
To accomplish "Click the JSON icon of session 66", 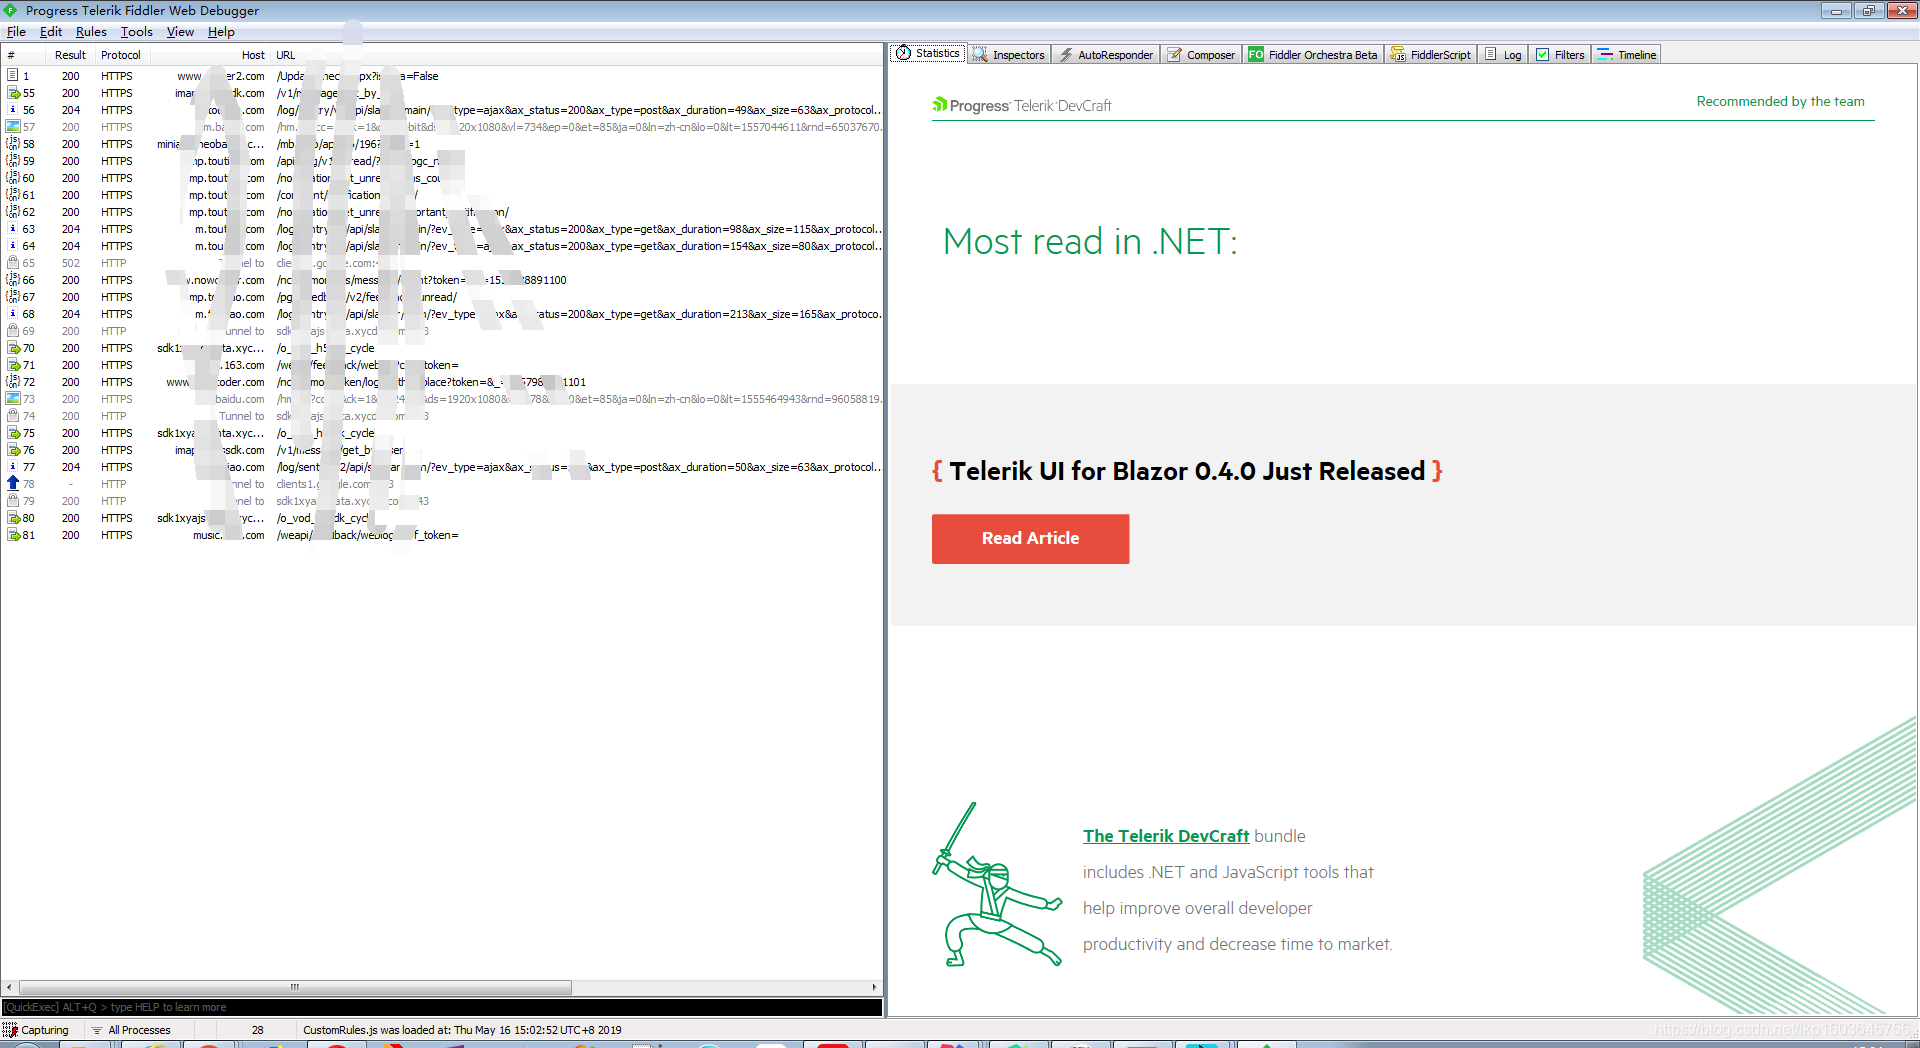I will point(13,280).
